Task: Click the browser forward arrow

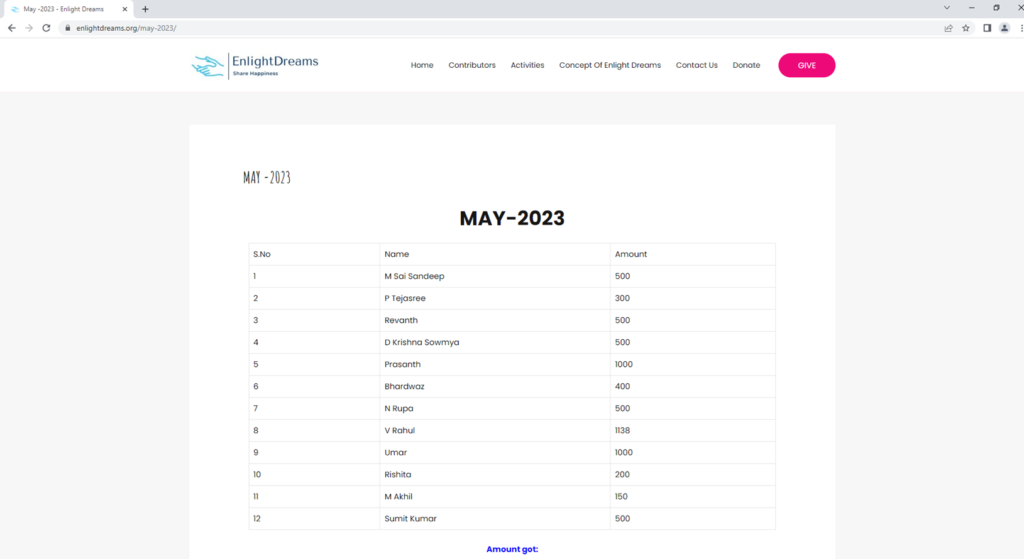Action: [28, 28]
